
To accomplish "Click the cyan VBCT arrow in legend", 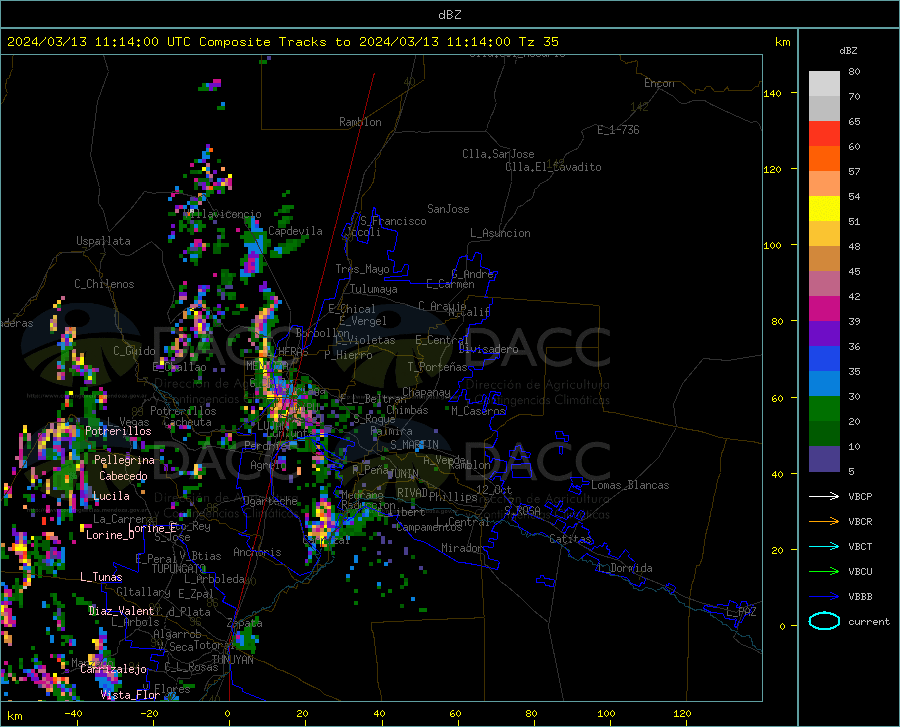I will (824, 546).
